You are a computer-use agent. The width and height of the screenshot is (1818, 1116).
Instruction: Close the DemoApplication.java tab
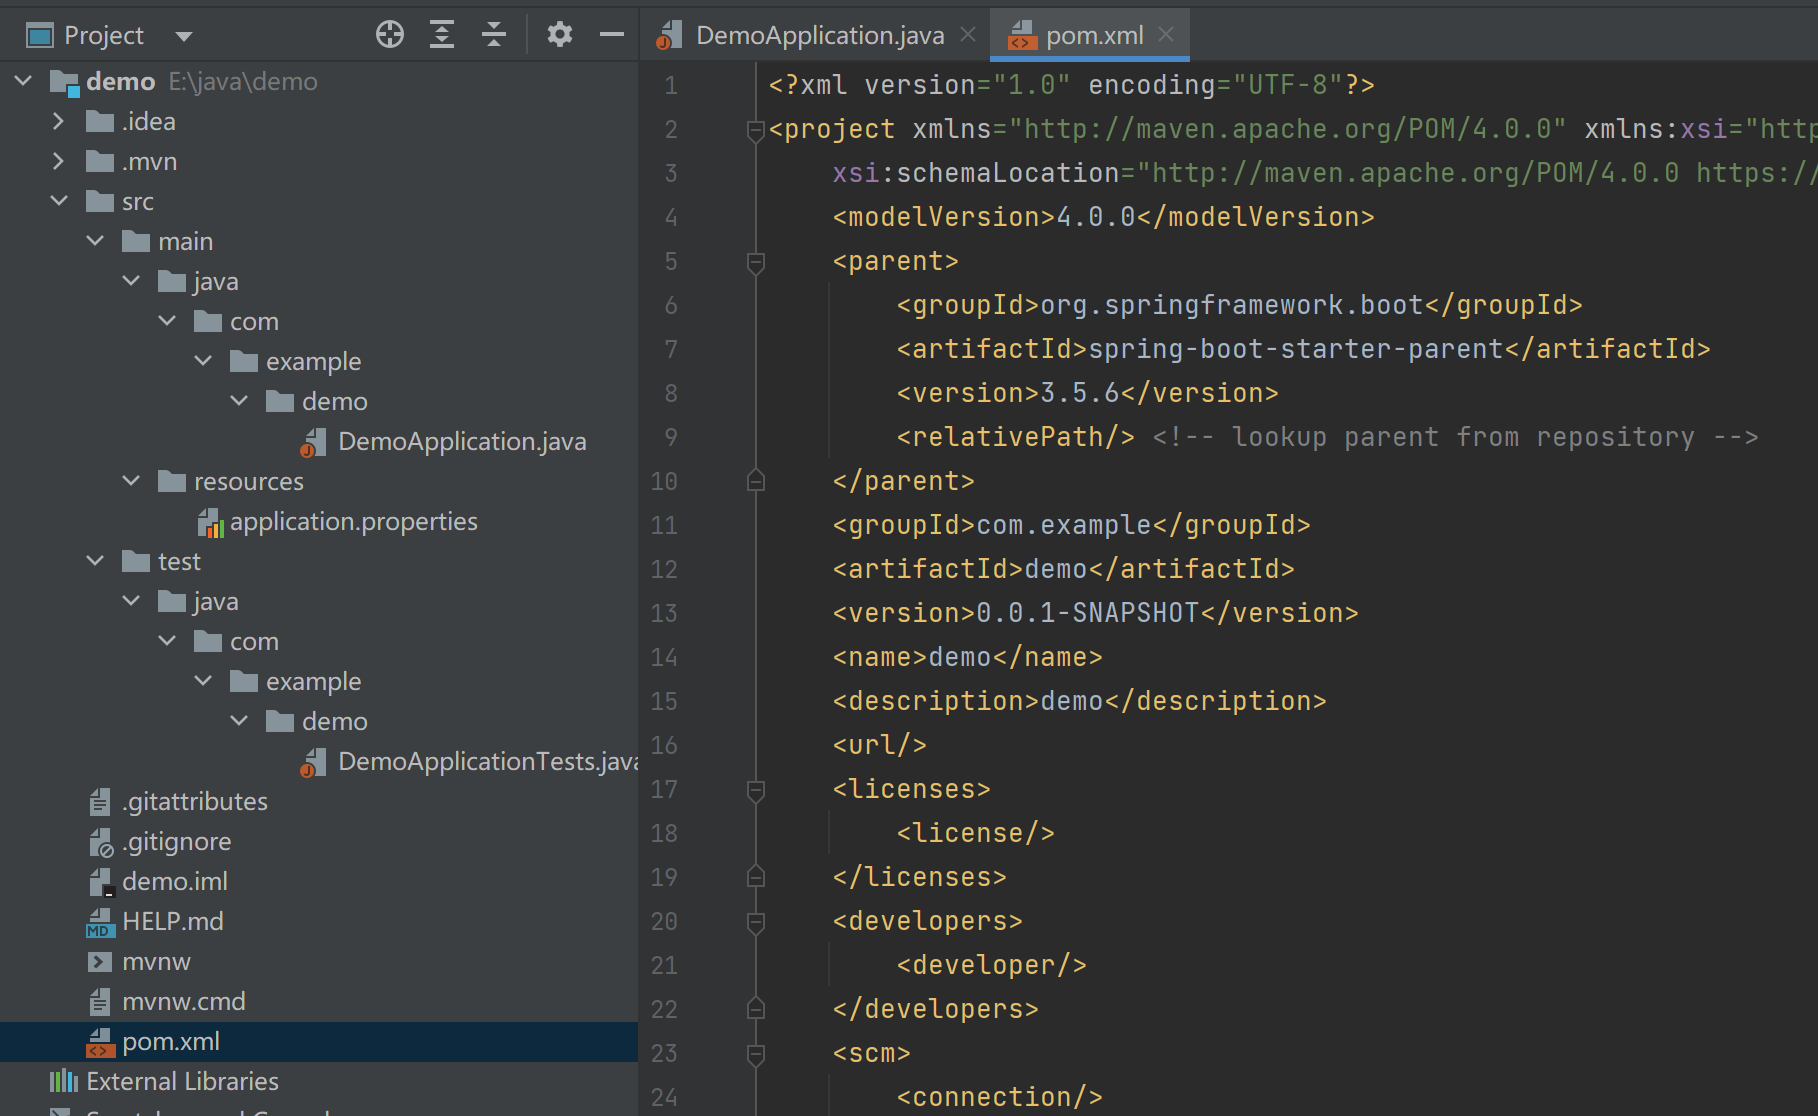click(x=968, y=35)
